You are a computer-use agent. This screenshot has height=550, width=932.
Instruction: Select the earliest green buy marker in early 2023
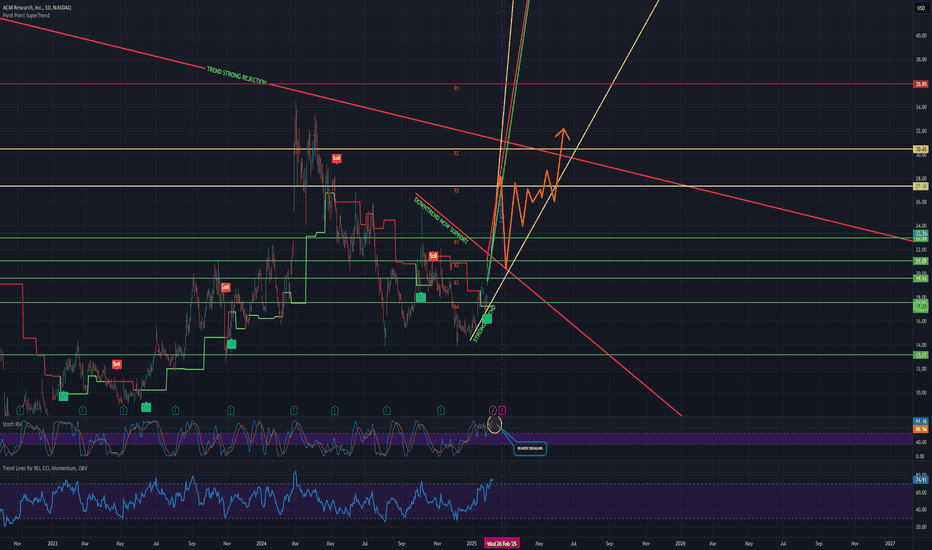point(64,396)
